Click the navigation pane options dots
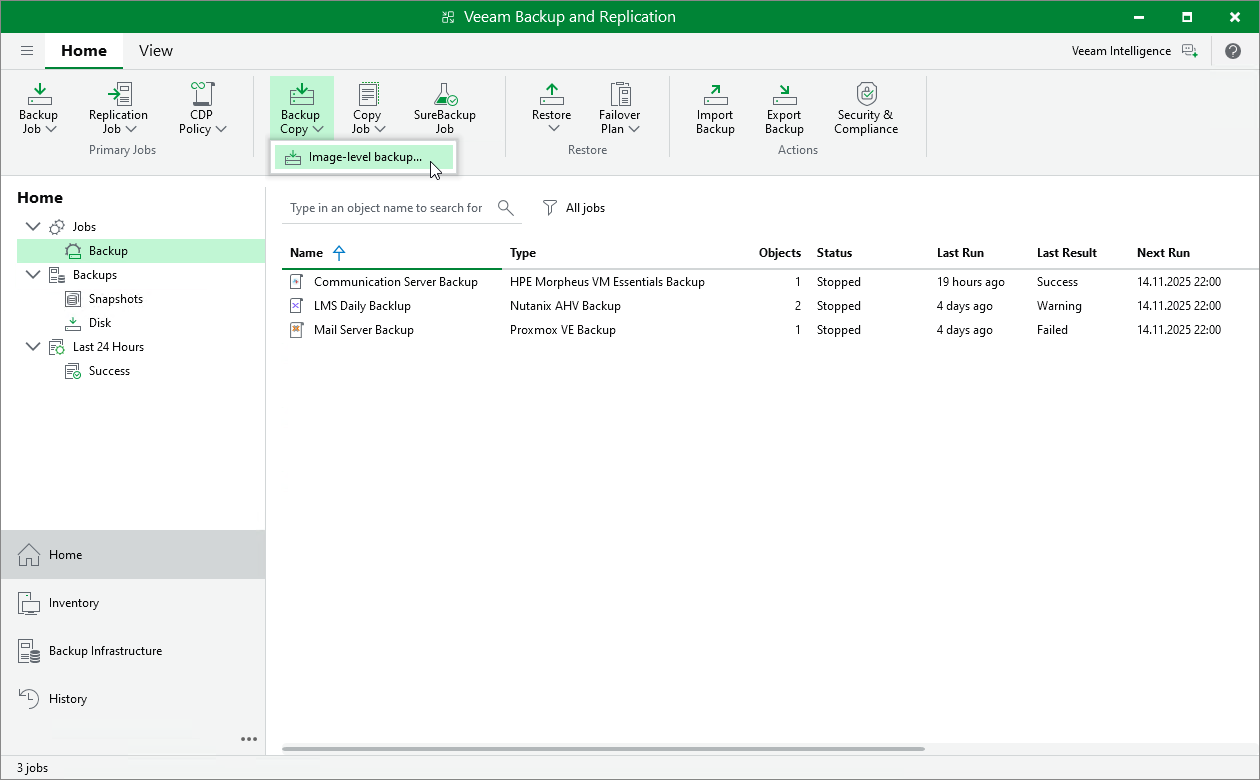Viewport: 1260px width, 780px height. click(249, 740)
